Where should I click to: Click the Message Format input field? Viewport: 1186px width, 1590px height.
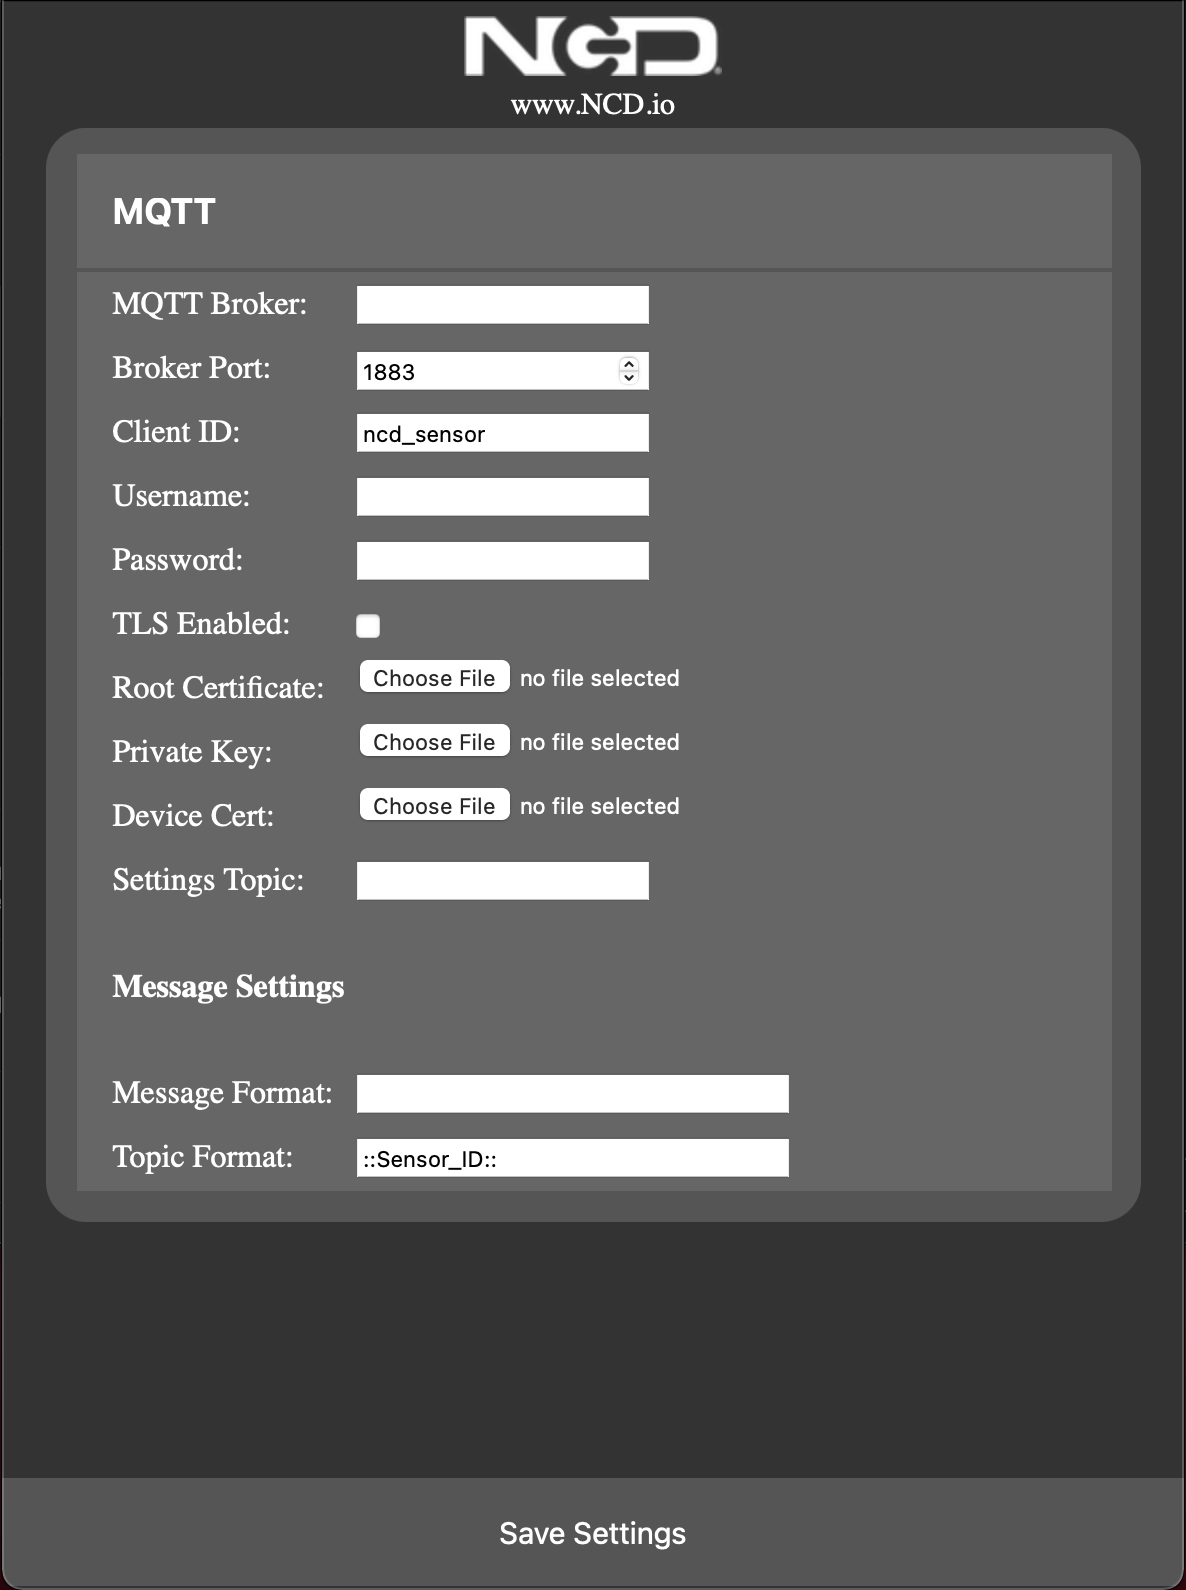pos(572,1093)
